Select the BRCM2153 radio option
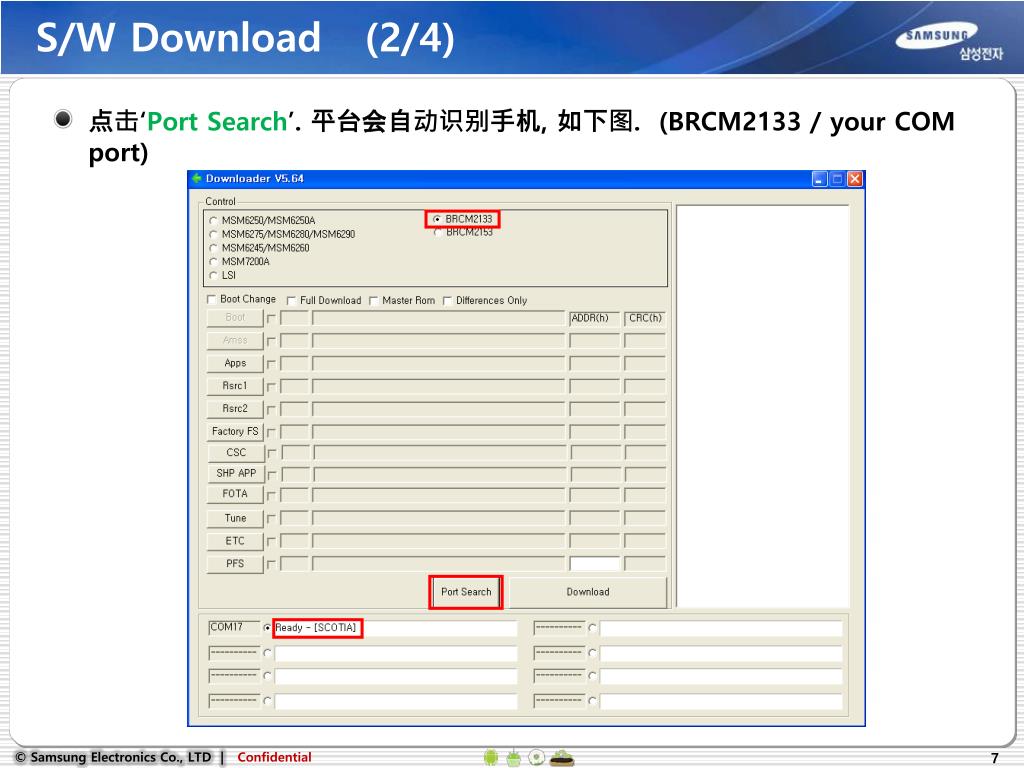This screenshot has height=768, width=1024. 437,232
